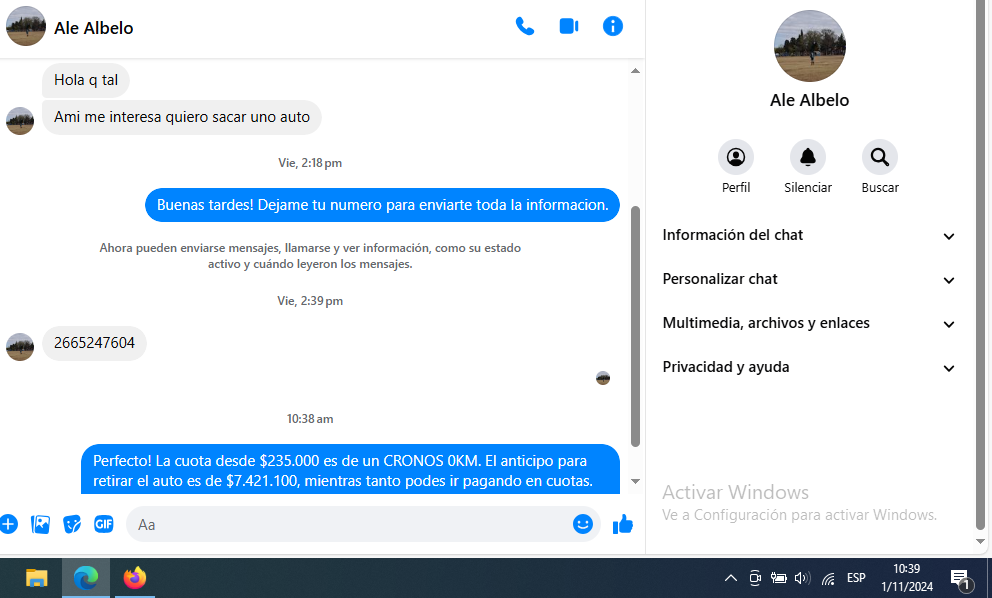Click the small seen-by avatar under messages
992x598 pixels.
click(x=603, y=378)
